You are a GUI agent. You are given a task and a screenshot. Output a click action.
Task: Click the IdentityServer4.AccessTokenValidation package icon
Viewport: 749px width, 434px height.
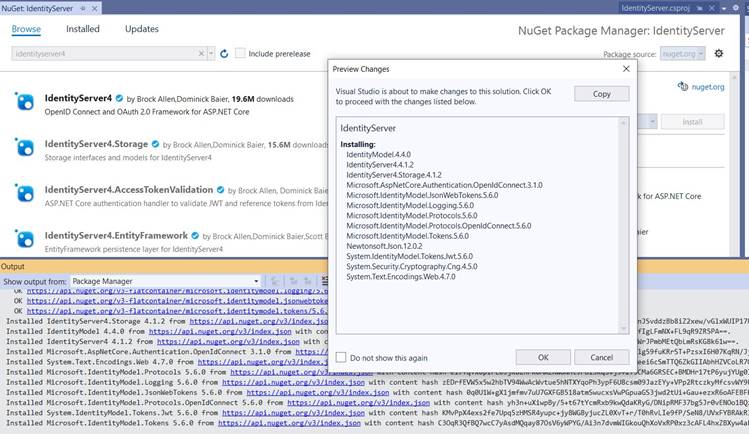24,193
